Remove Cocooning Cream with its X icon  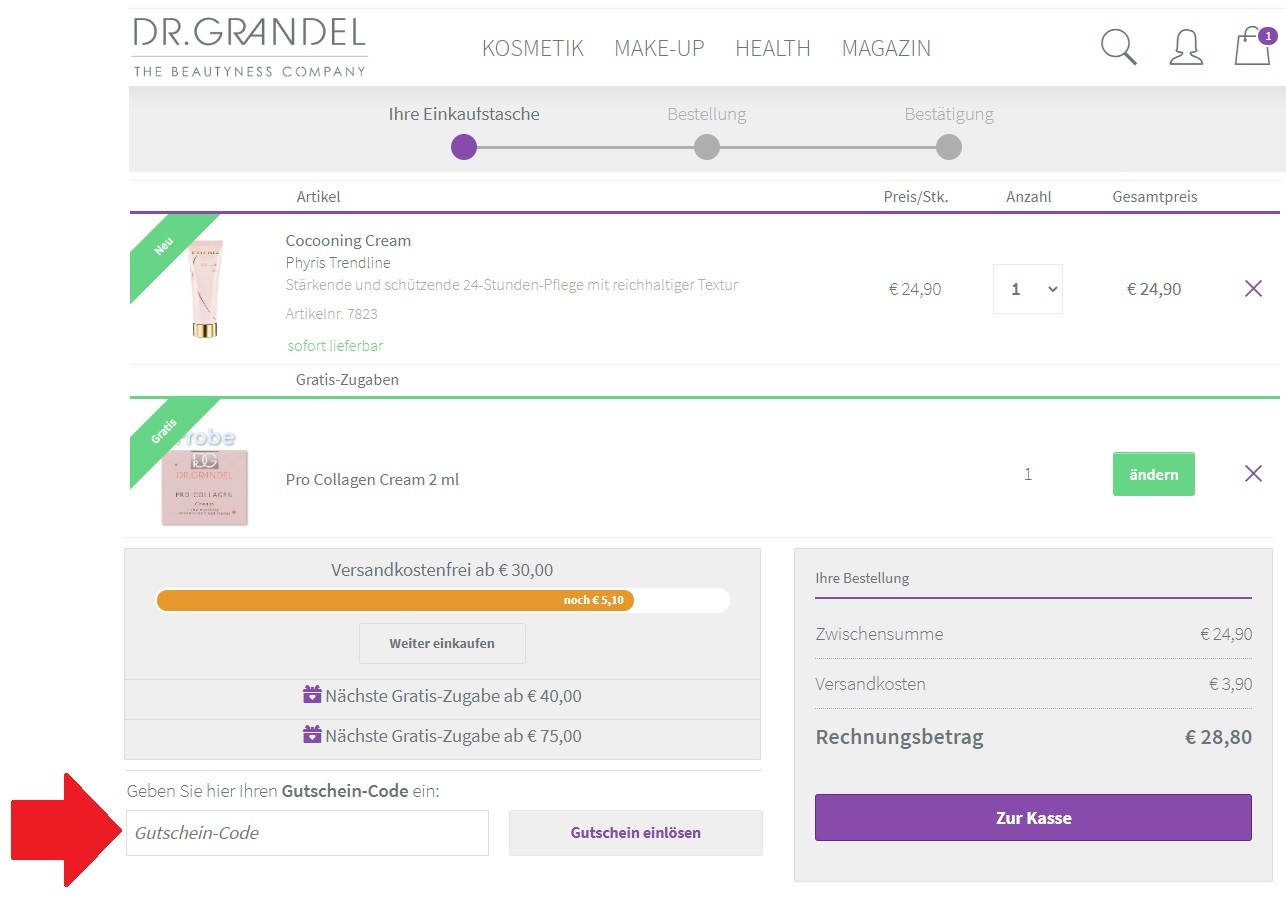click(x=1253, y=289)
